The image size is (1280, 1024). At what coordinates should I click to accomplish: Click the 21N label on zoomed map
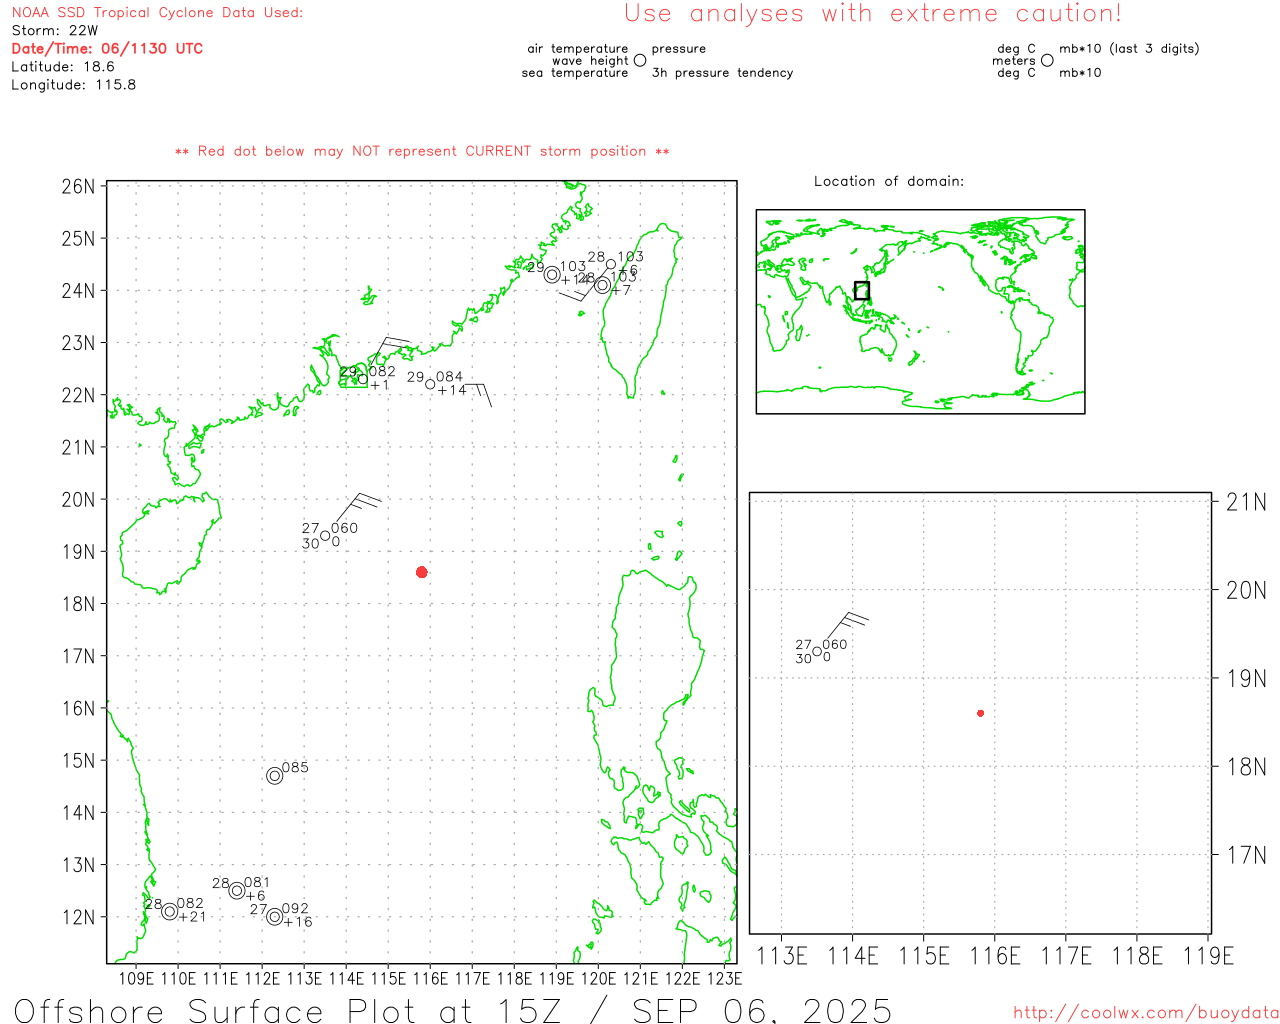pos(1246,502)
